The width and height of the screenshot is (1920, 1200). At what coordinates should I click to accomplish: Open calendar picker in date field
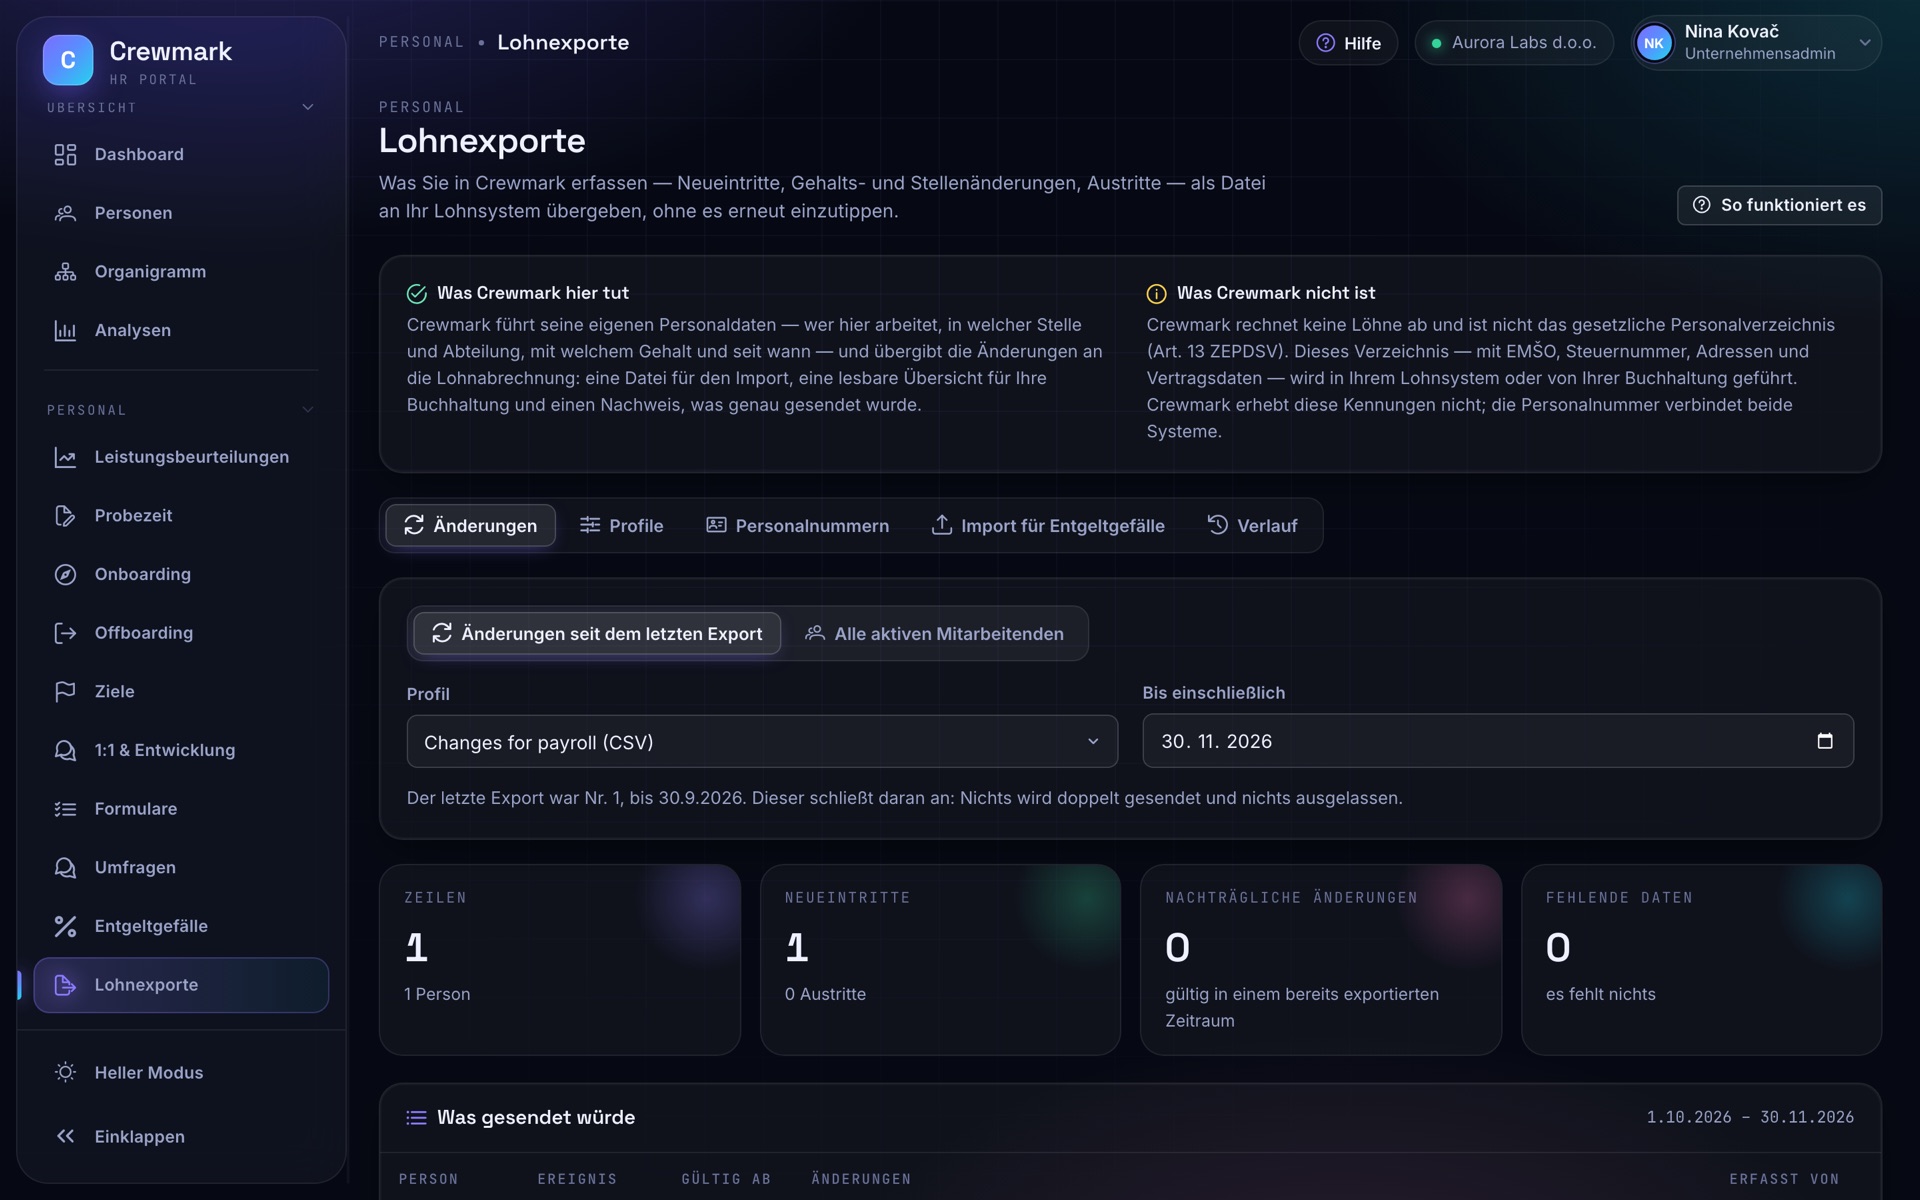[x=1825, y=741]
